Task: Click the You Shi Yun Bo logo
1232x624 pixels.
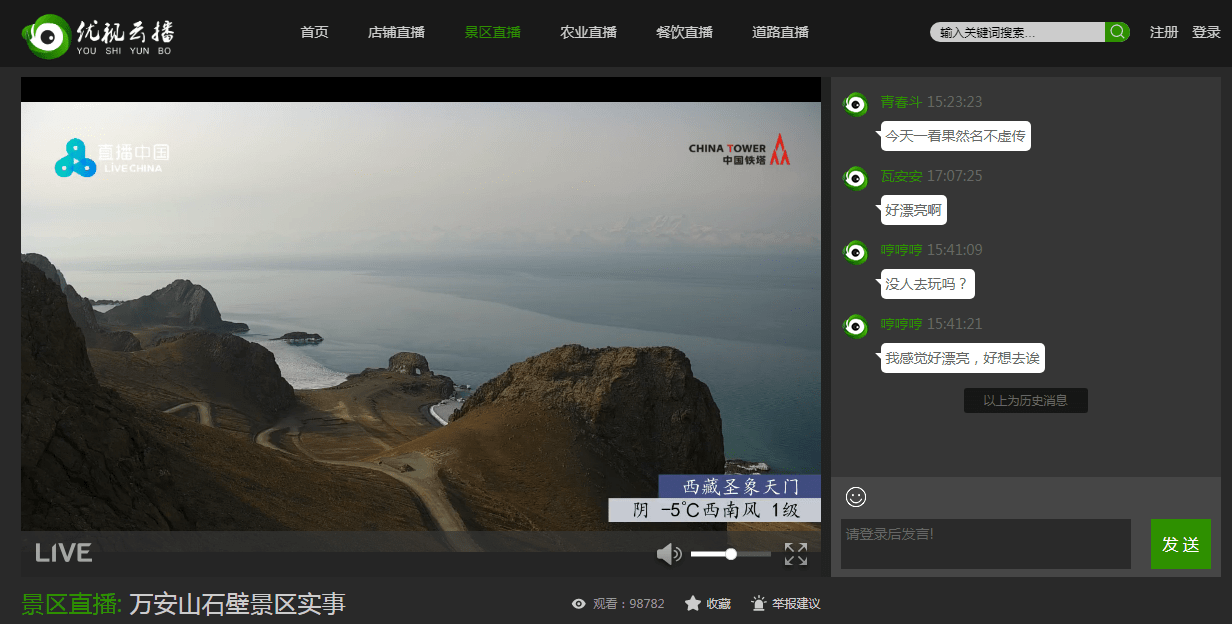Action: [98, 35]
